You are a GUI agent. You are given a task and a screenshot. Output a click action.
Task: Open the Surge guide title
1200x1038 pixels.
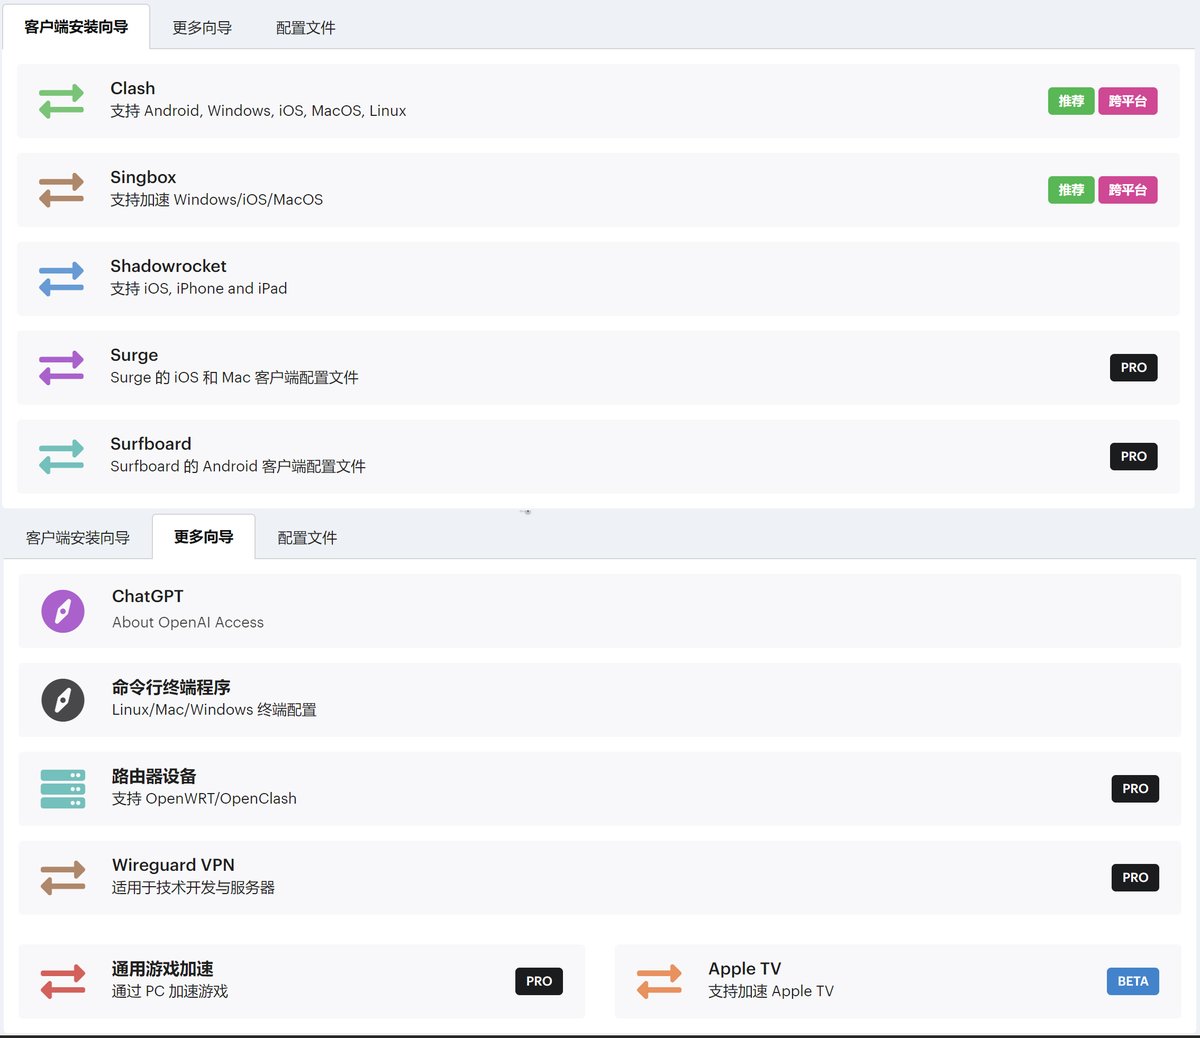134,355
